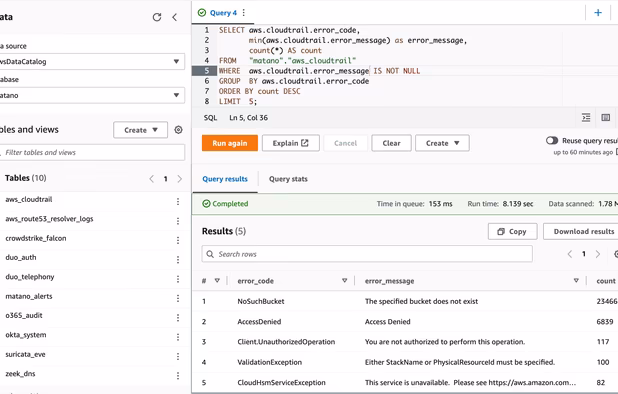Add a new query tab
Viewport: 618px width, 394px height.
click(x=598, y=13)
